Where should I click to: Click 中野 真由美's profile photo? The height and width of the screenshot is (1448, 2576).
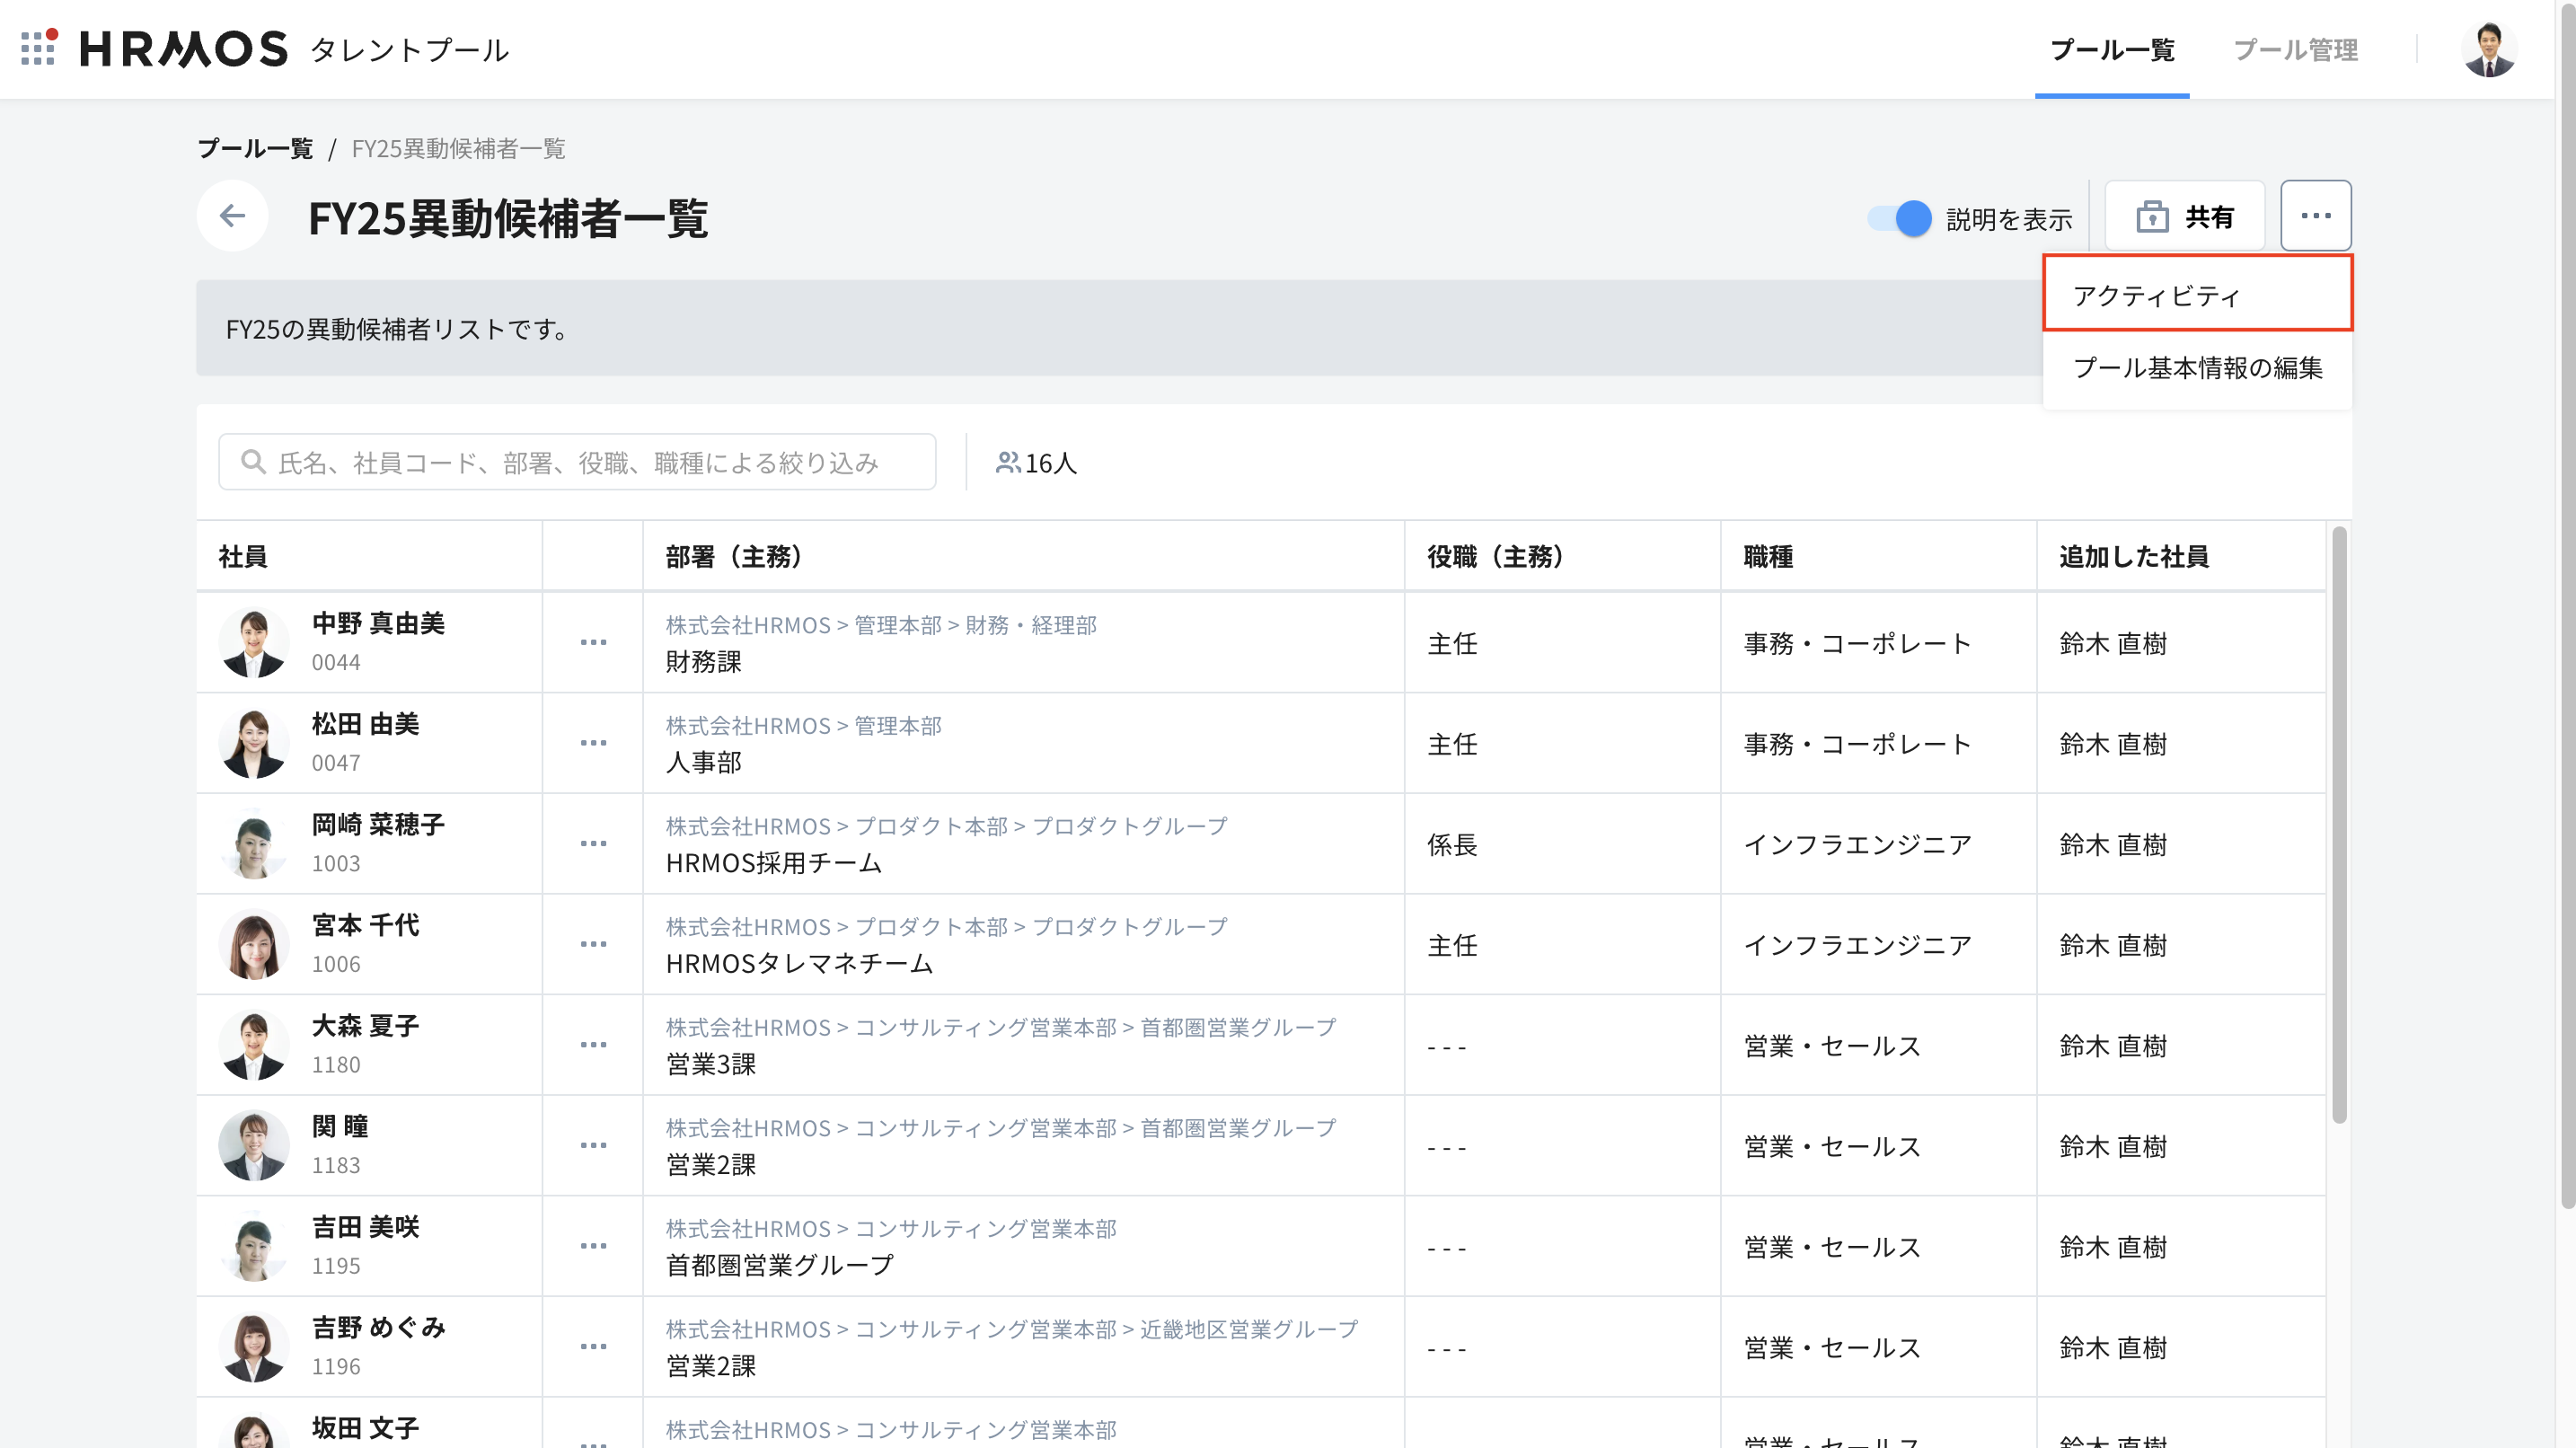[254, 642]
